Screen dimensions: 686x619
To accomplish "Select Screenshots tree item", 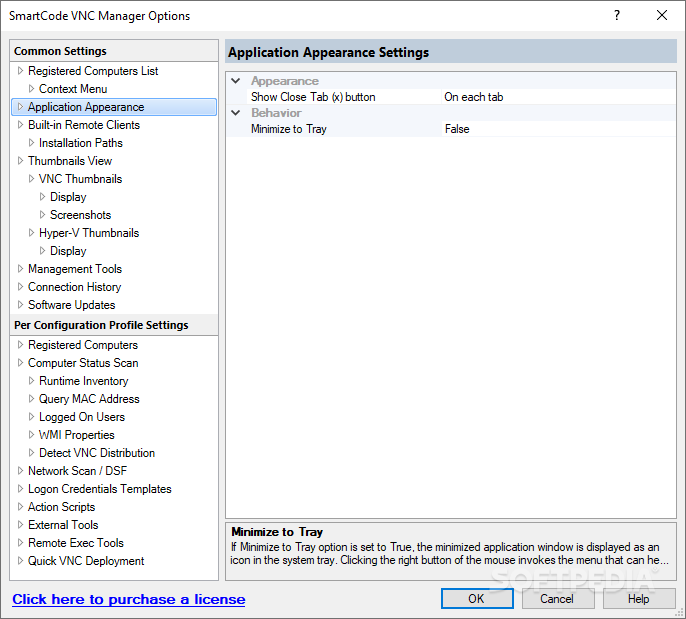I will [80, 215].
